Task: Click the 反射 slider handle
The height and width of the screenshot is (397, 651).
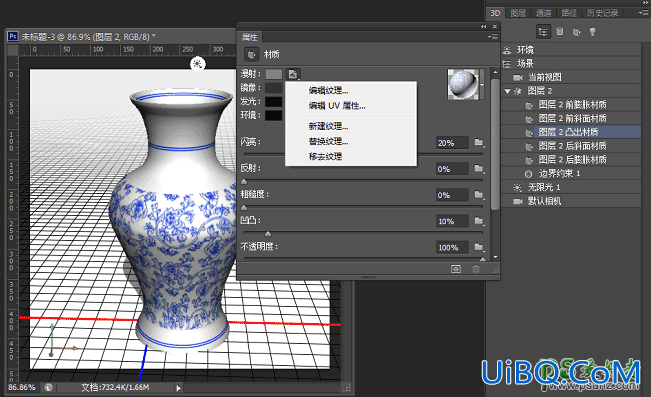Action: (x=244, y=182)
